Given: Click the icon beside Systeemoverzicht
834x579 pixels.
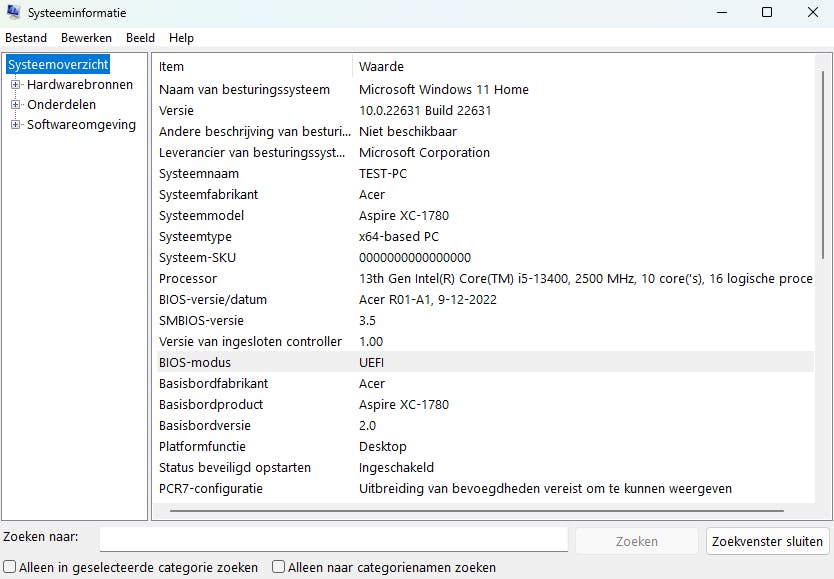Looking at the screenshot, I should (x=10, y=64).
